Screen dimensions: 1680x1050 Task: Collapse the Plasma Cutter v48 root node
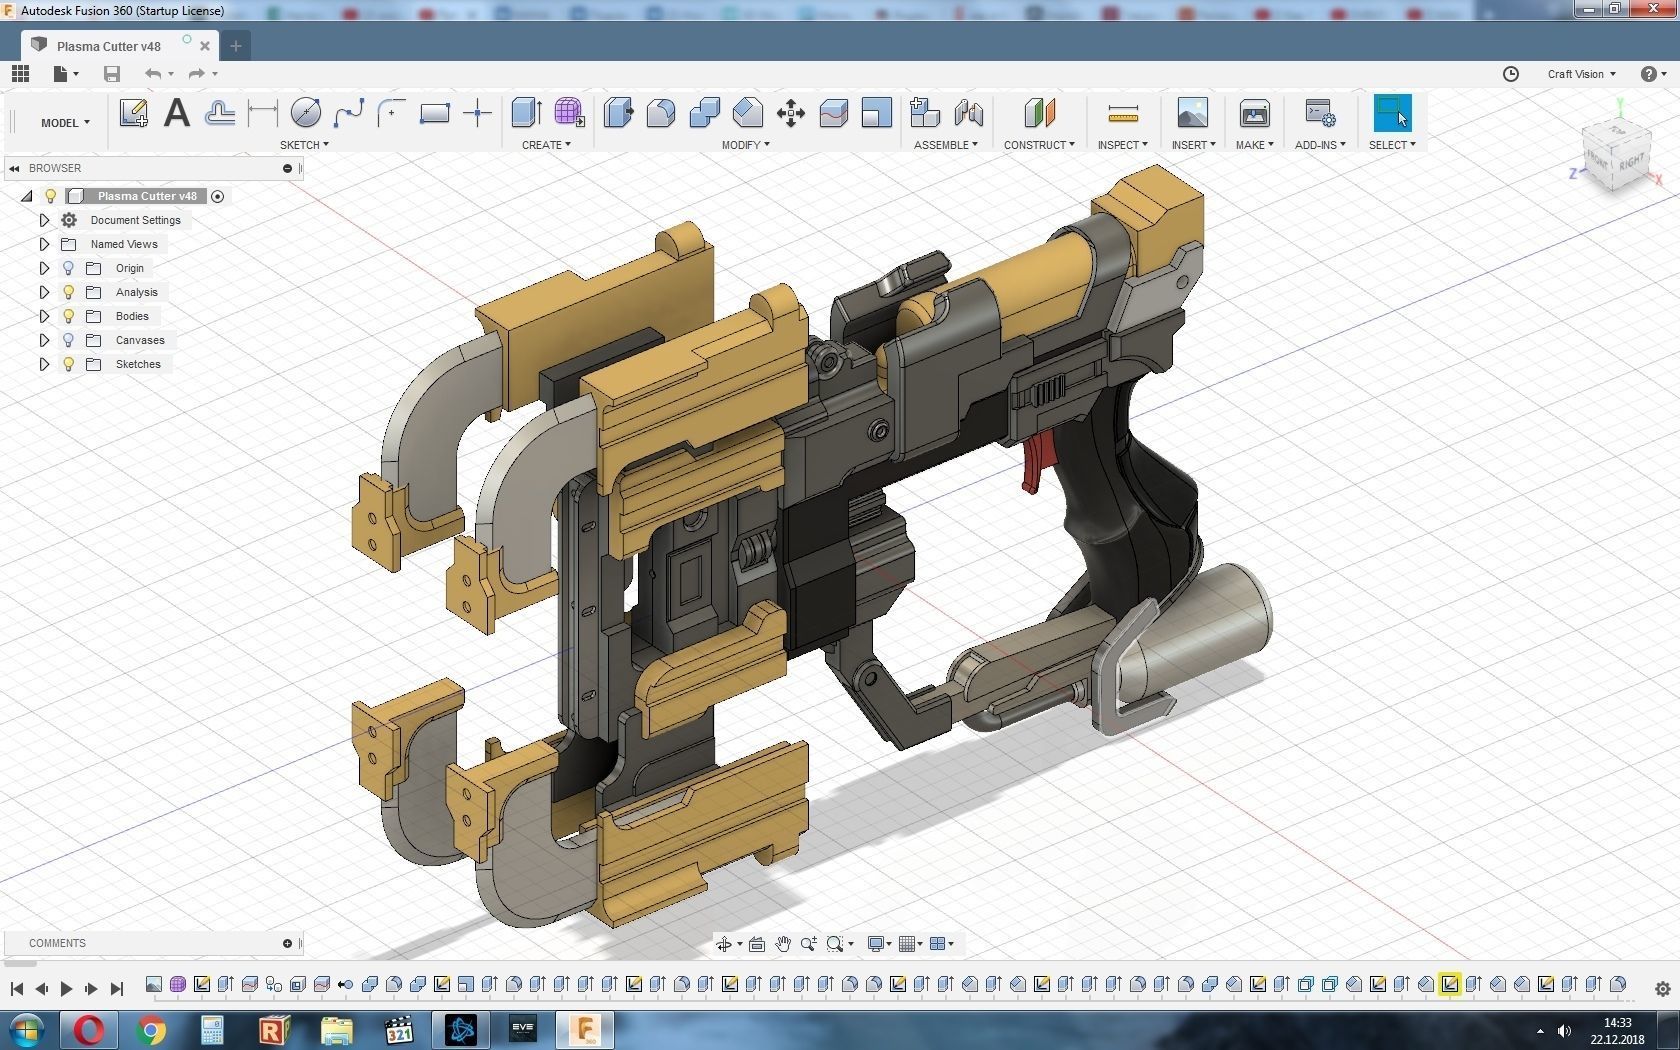[x=27, y=196]
